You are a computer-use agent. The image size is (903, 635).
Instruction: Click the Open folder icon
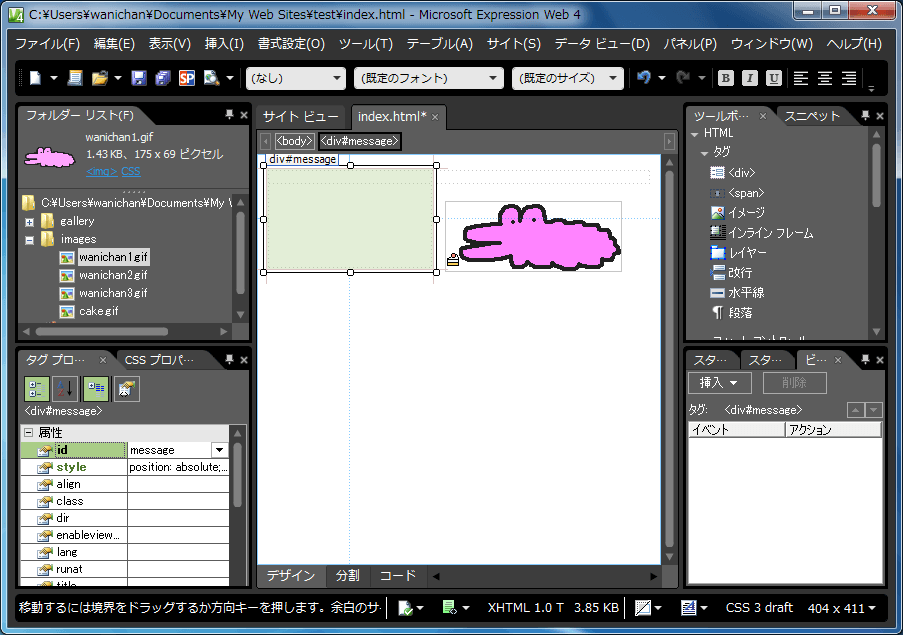[100, 78]
